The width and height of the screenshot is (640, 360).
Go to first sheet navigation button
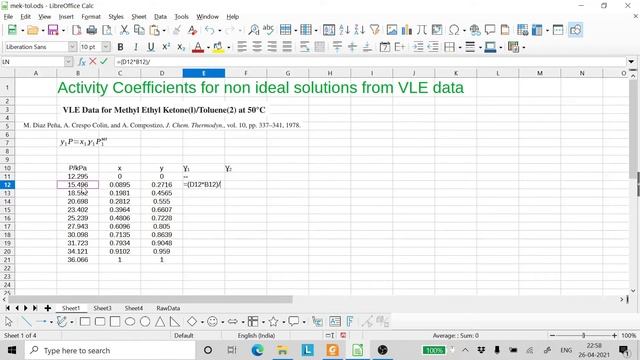(x=7, y=308)
